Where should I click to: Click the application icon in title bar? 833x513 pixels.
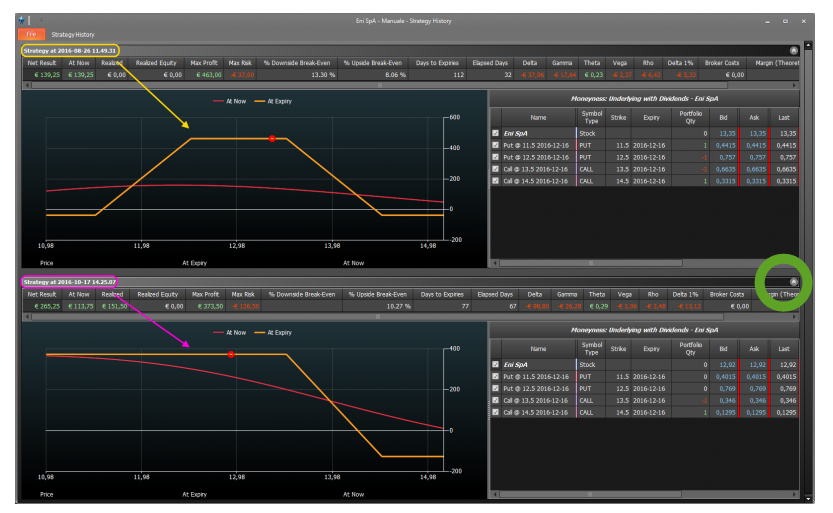pyautogui.click(x=22, y=20)
